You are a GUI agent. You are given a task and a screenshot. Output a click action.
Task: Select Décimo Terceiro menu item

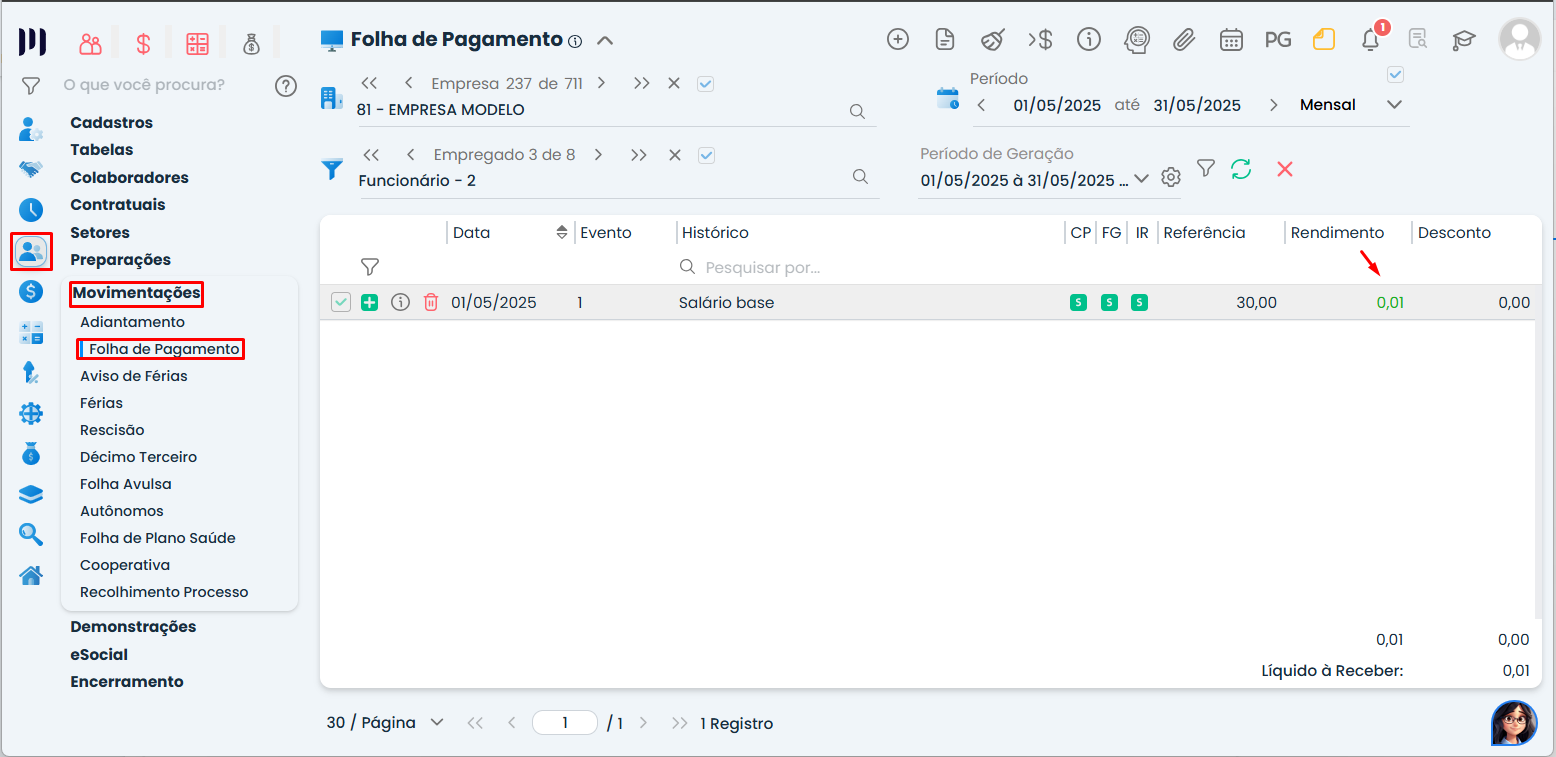(138, 457)
